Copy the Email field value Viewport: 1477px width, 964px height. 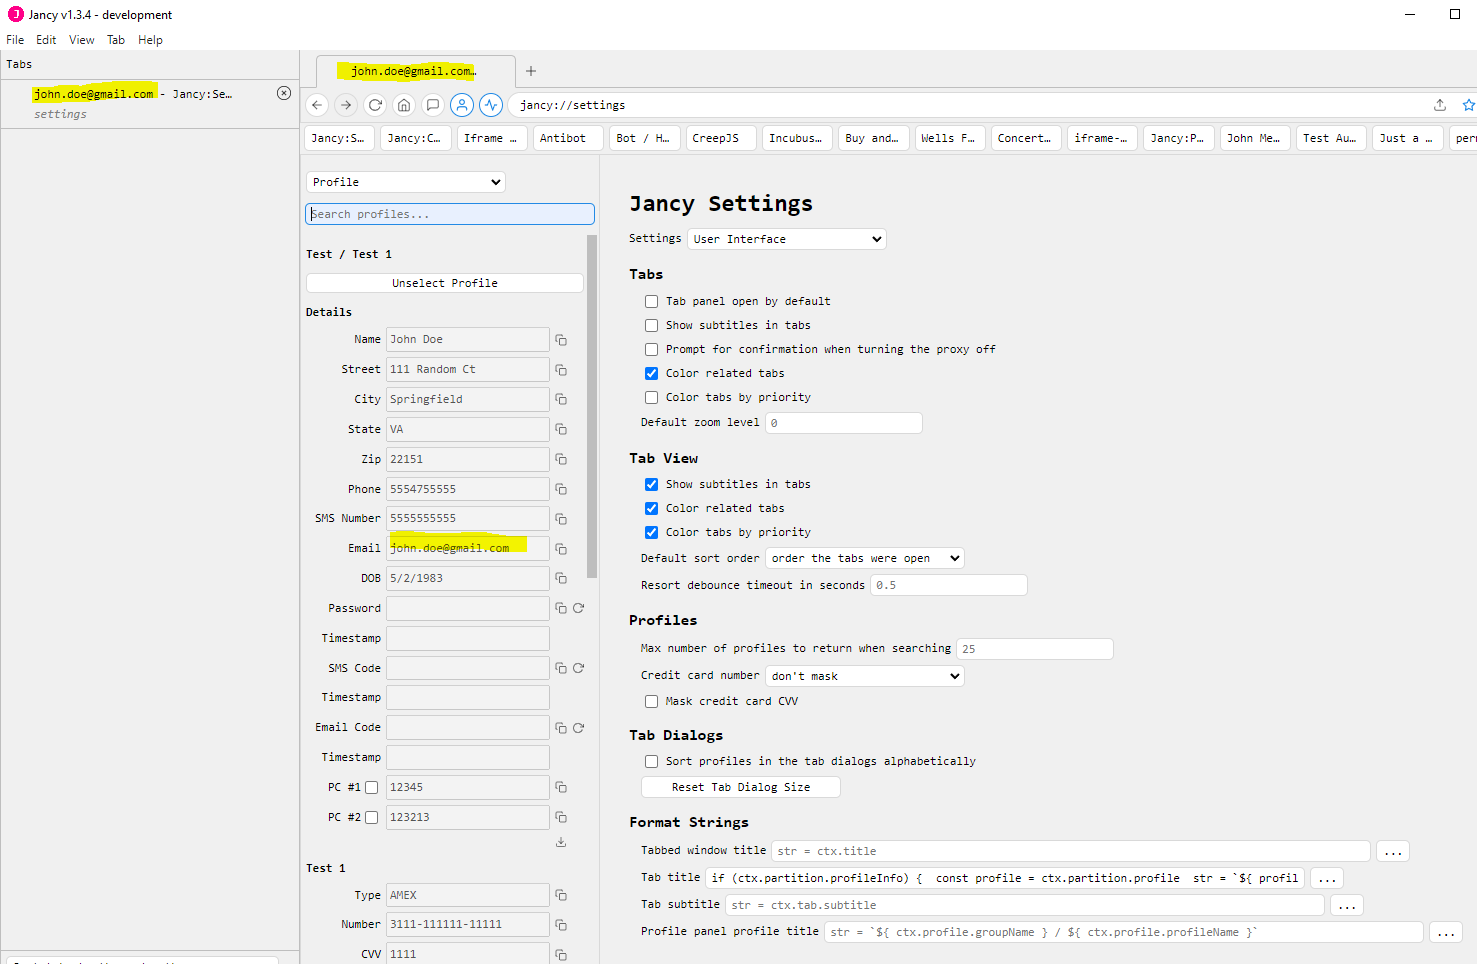click(561, 549)
